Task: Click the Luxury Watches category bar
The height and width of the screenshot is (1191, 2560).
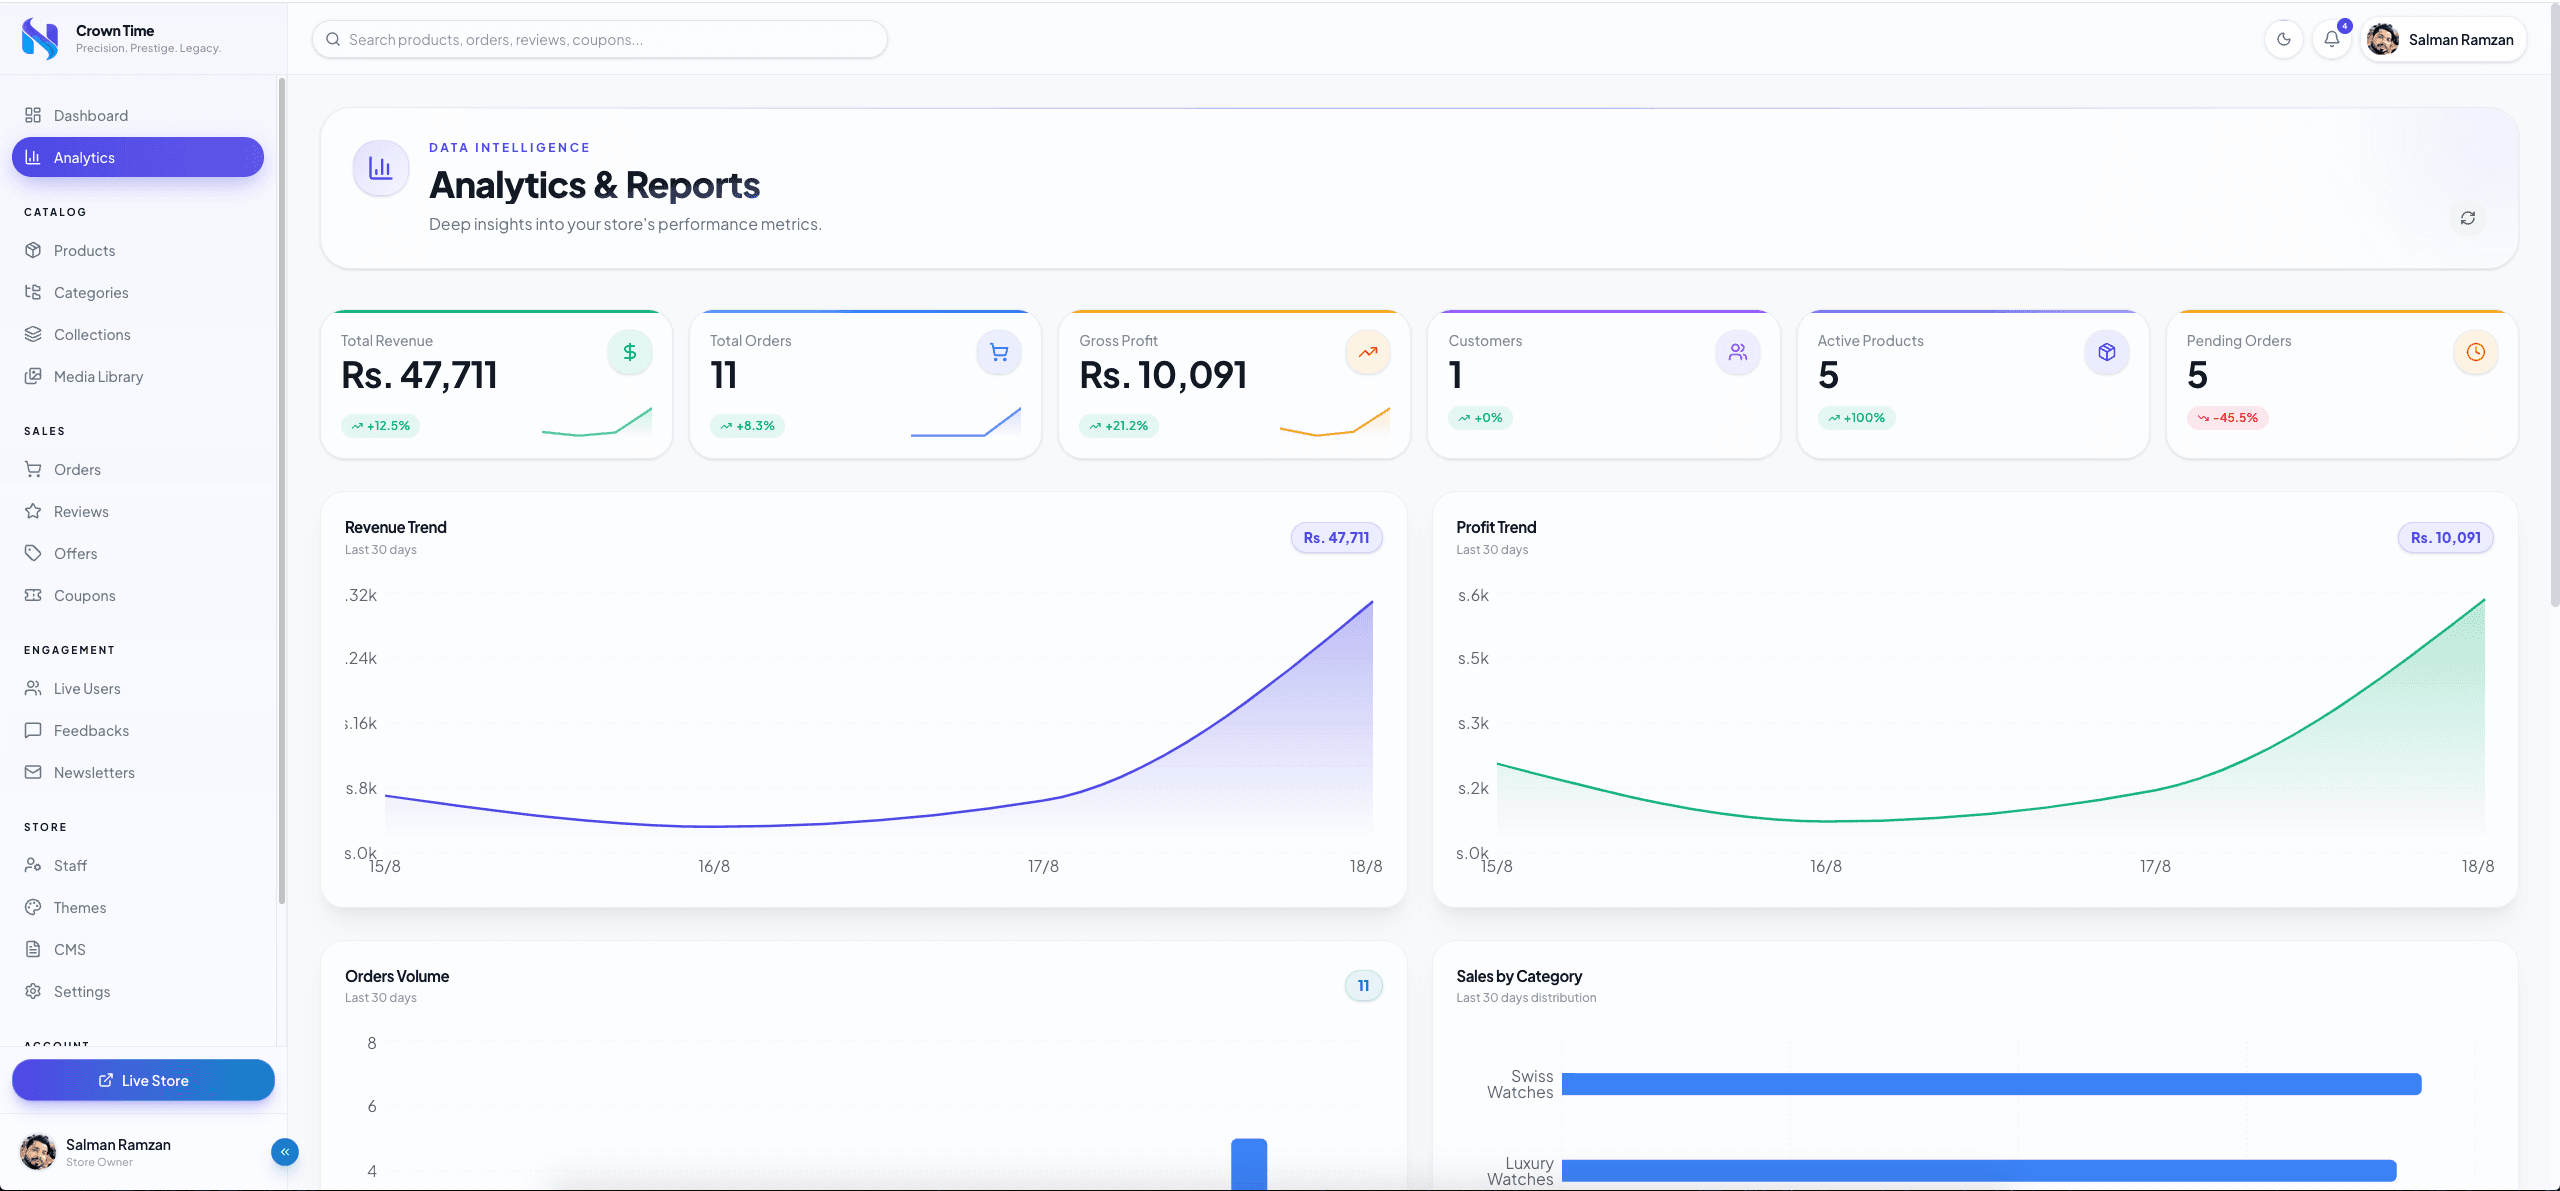Action: pyautogui.click(x=1980, y=1172)
